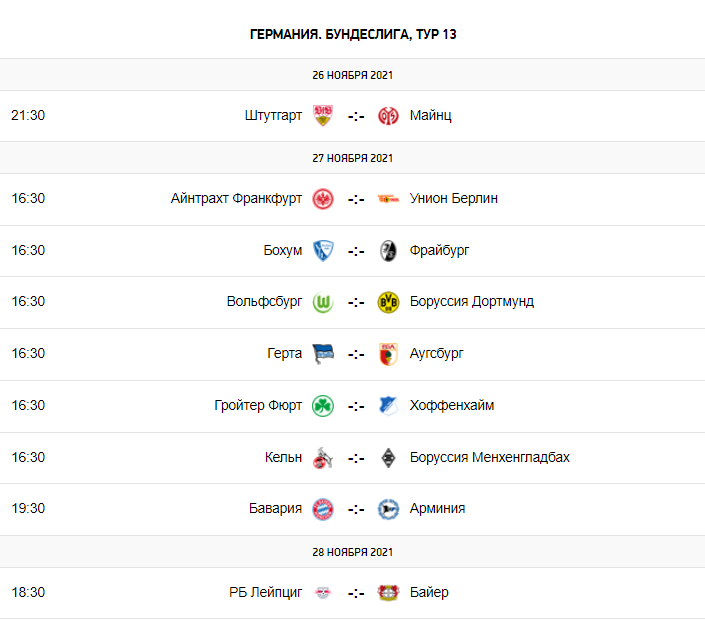Click the Stuttgart club crest icon
Screen dimensions: 705x621
coord(322,115)
